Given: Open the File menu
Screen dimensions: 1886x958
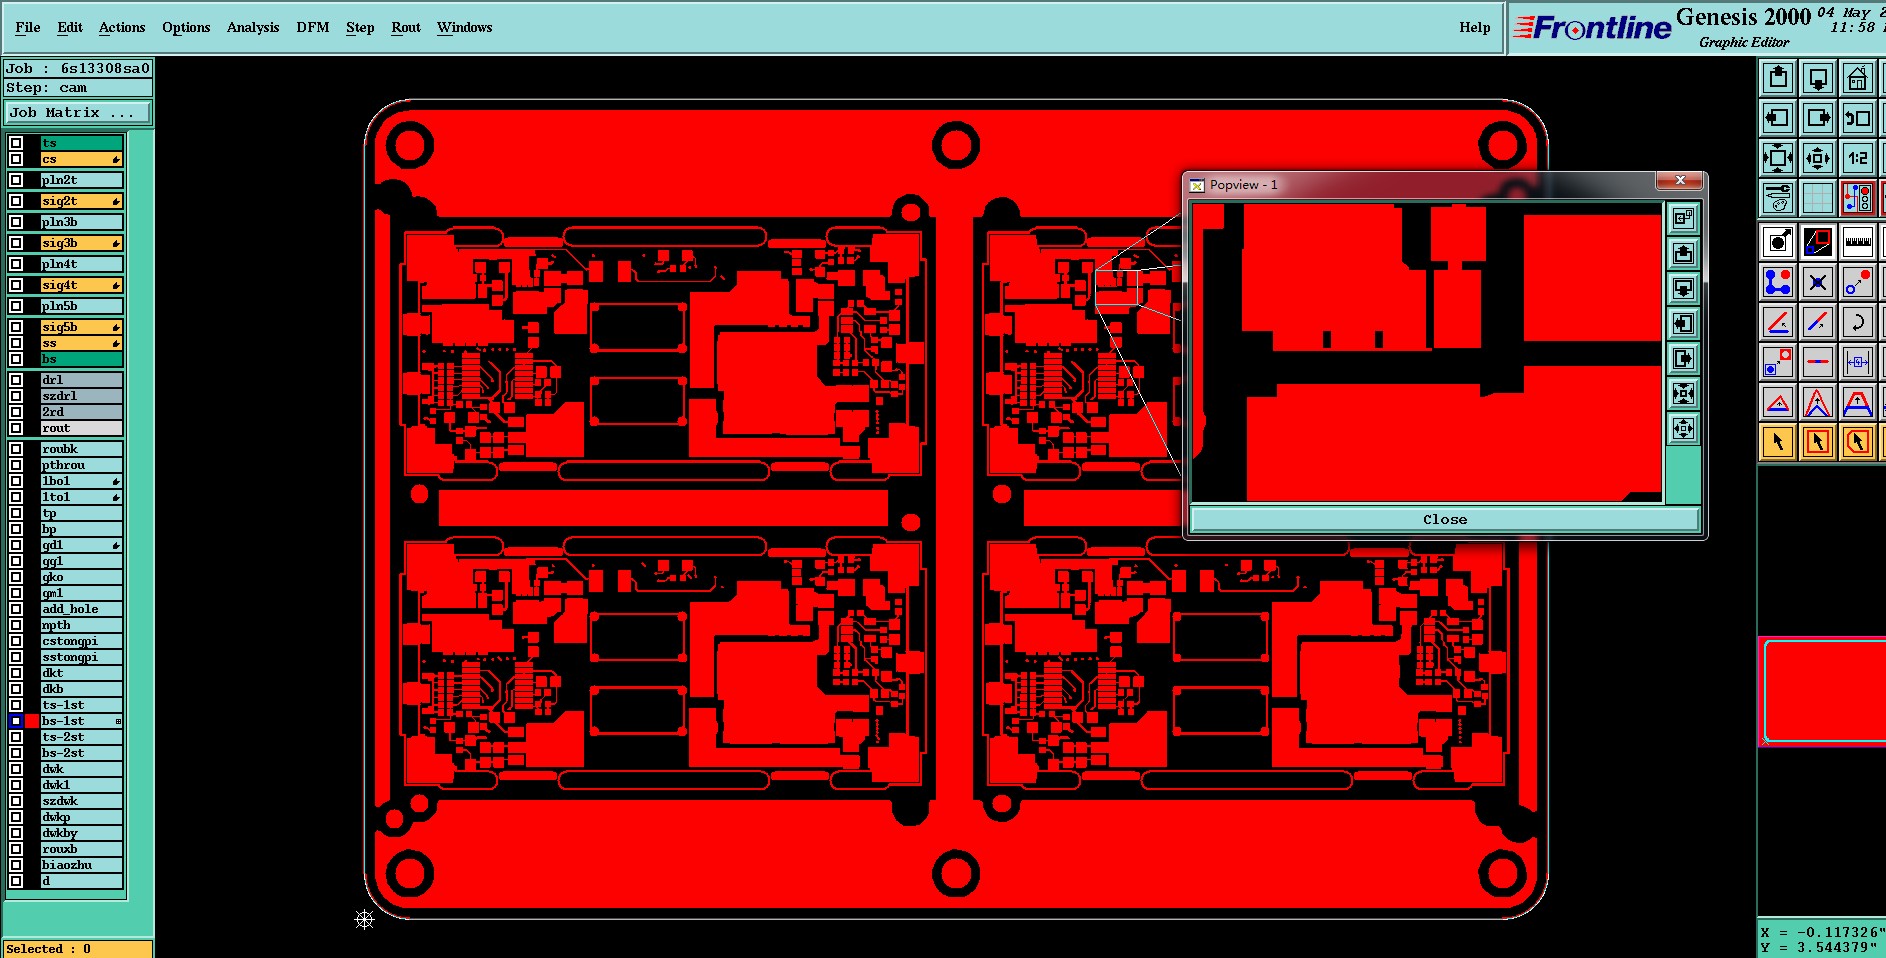Looking at the screenshot, I should [28, 27].
